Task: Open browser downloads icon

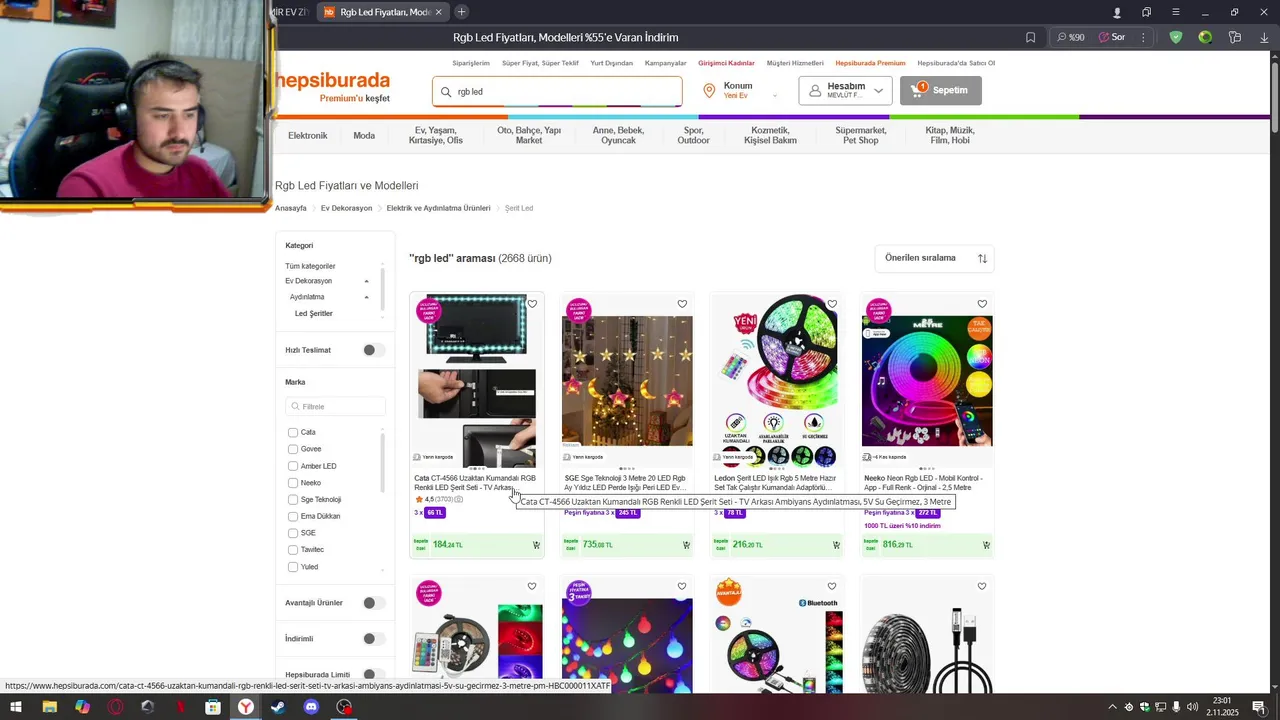Action: click(x=1264, y=37)
